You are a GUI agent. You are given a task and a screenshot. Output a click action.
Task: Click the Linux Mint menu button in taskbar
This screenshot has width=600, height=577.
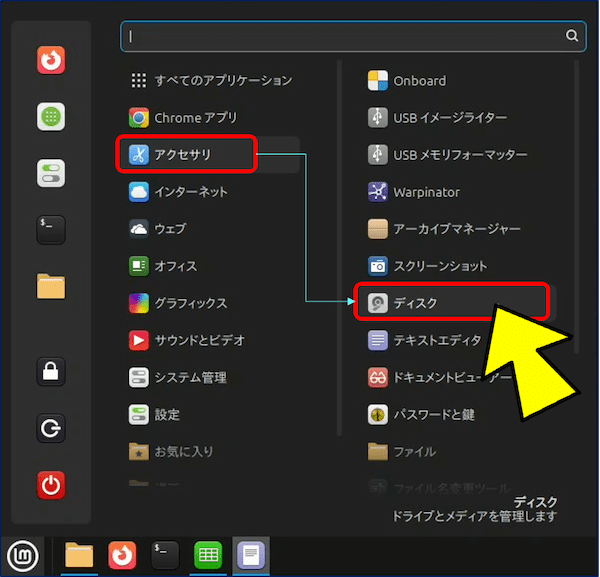point(21,555)
